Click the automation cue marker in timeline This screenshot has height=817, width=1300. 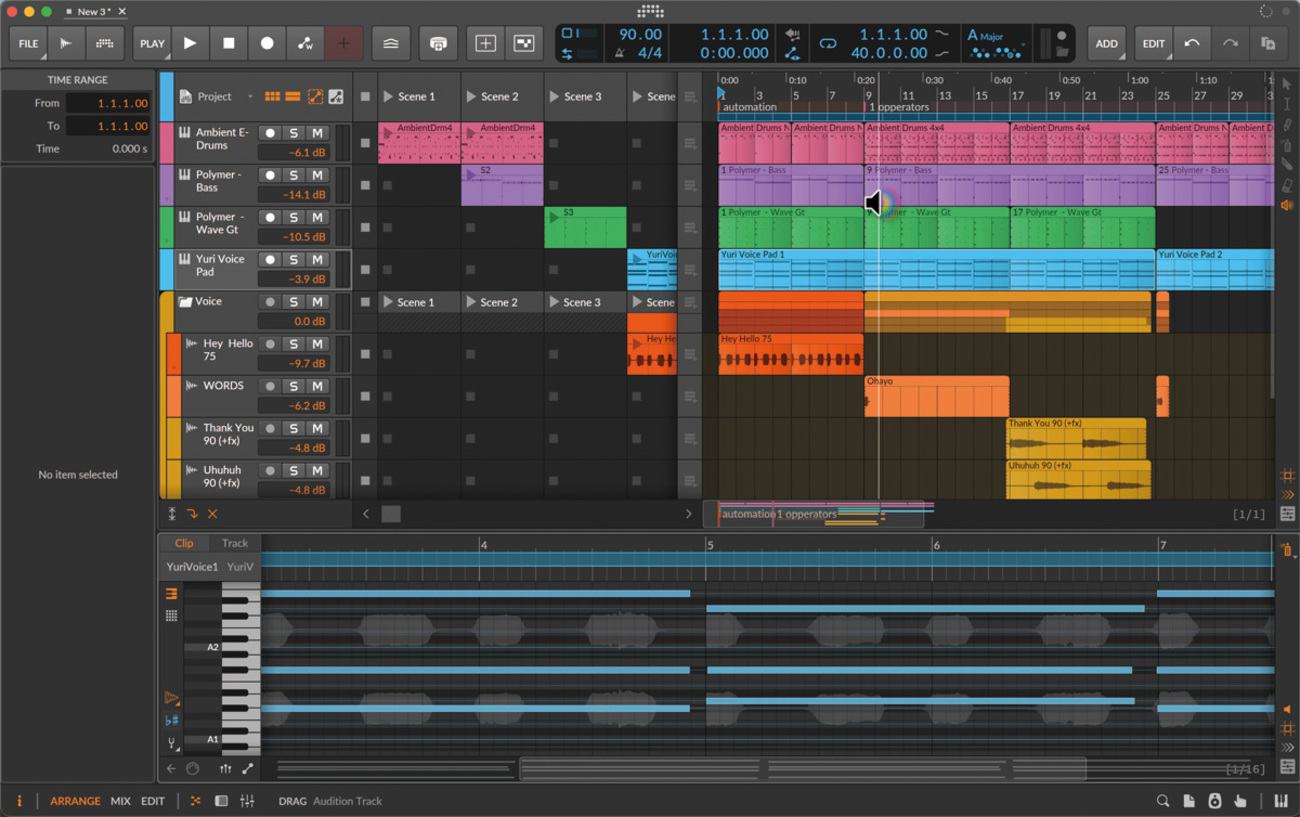coord(748,107)
